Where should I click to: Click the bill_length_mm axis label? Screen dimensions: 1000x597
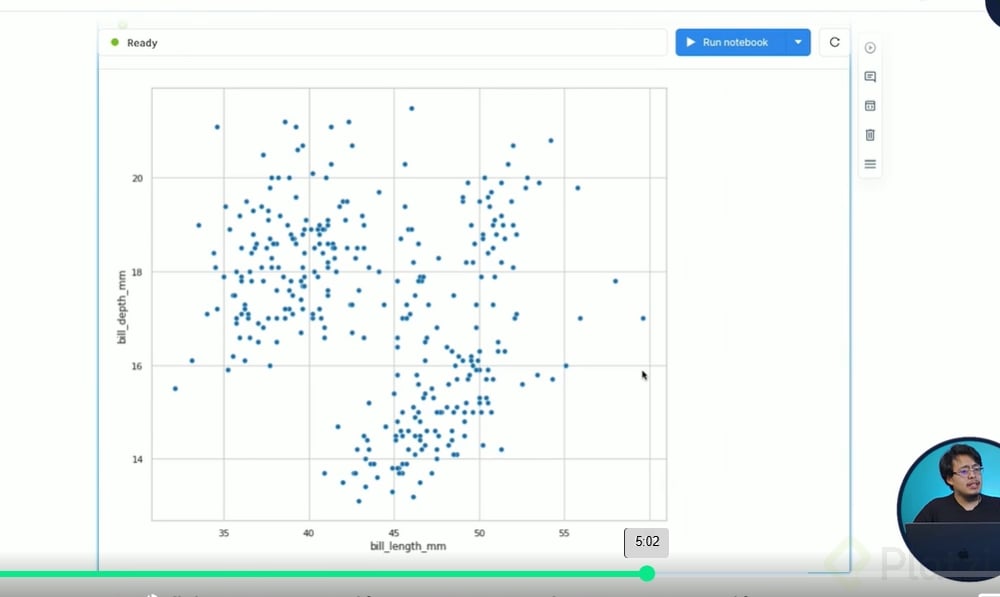tap(408, 546)
